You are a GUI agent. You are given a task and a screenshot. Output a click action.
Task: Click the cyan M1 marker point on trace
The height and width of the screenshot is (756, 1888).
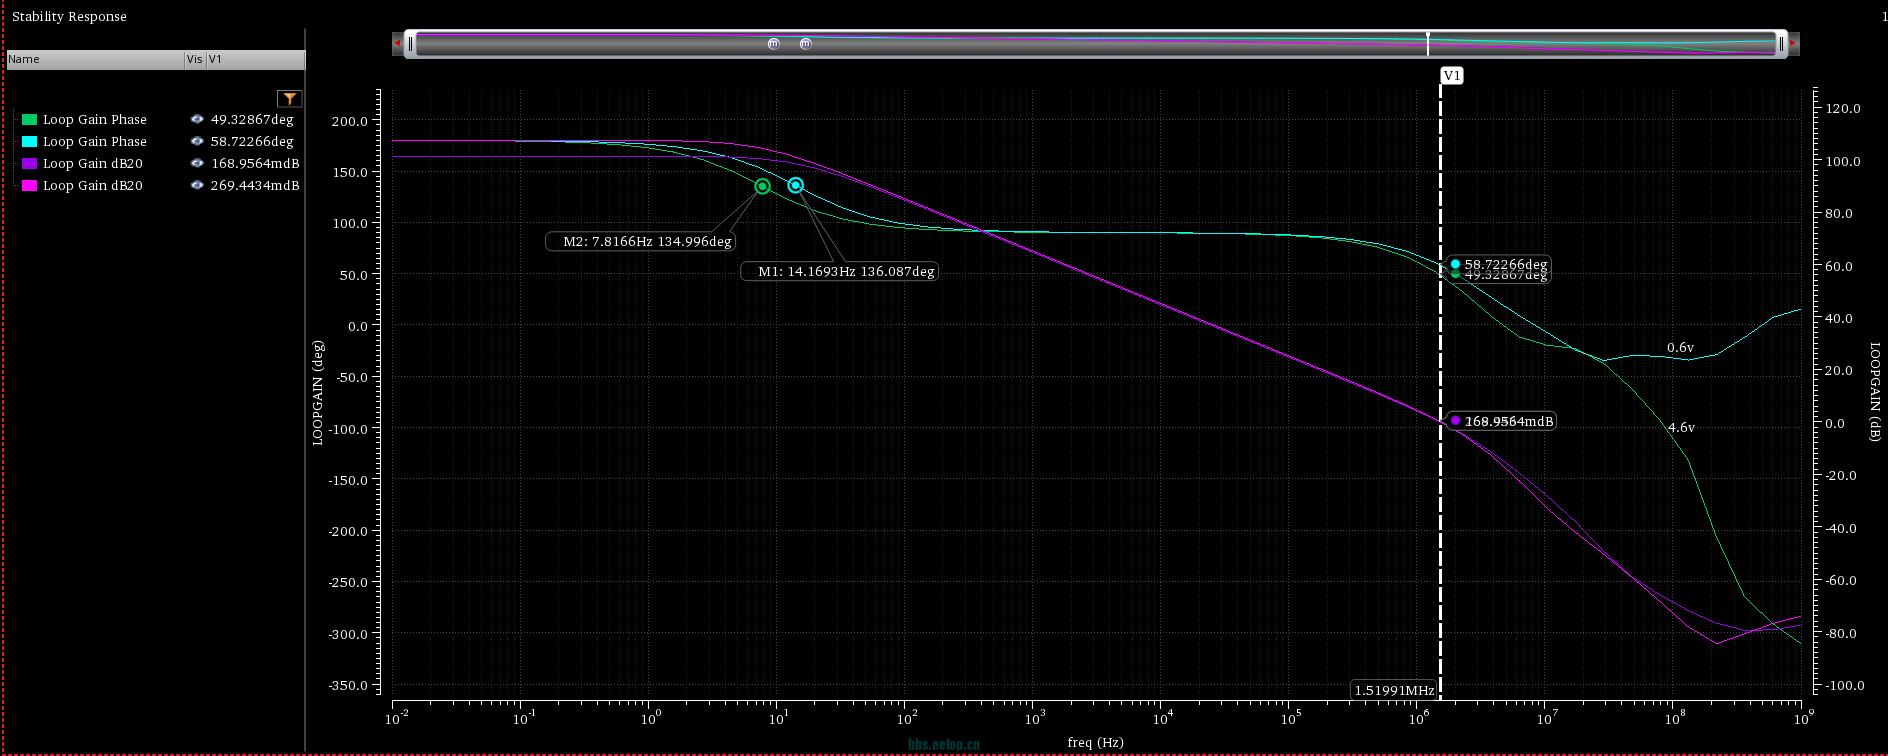tap(796, 185)
